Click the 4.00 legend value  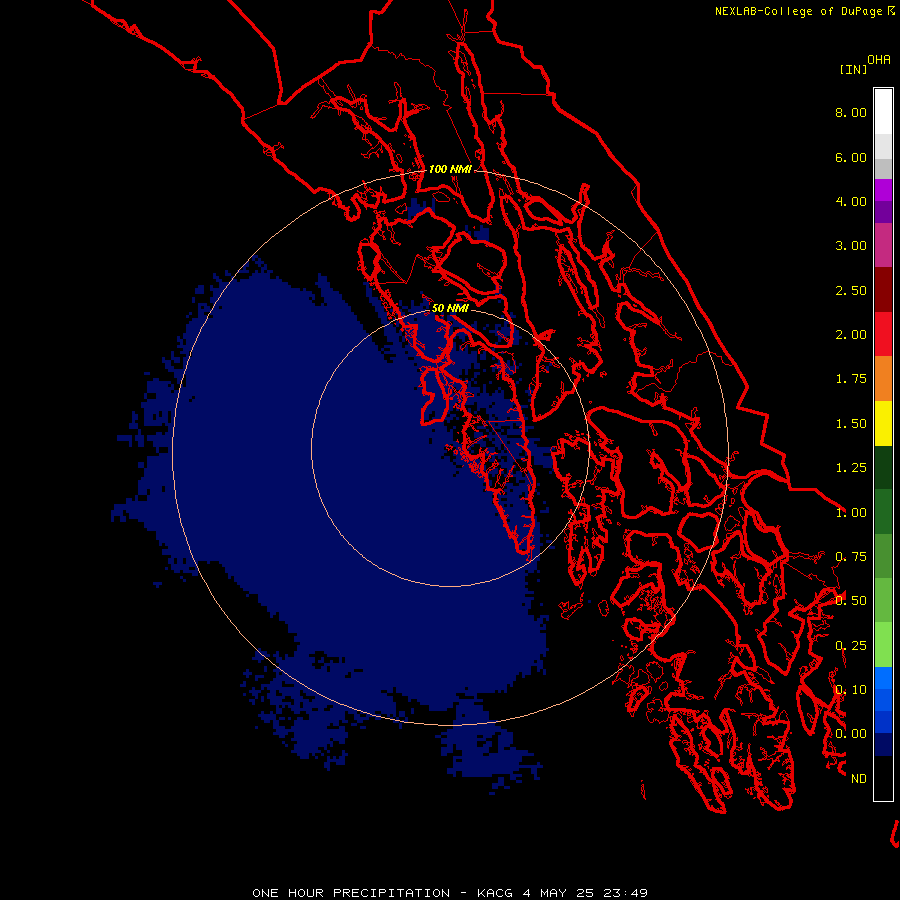point(851,201)
